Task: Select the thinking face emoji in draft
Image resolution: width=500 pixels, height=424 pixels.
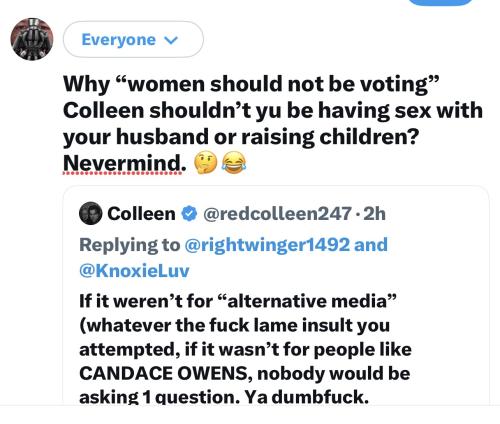Action: 206,163
